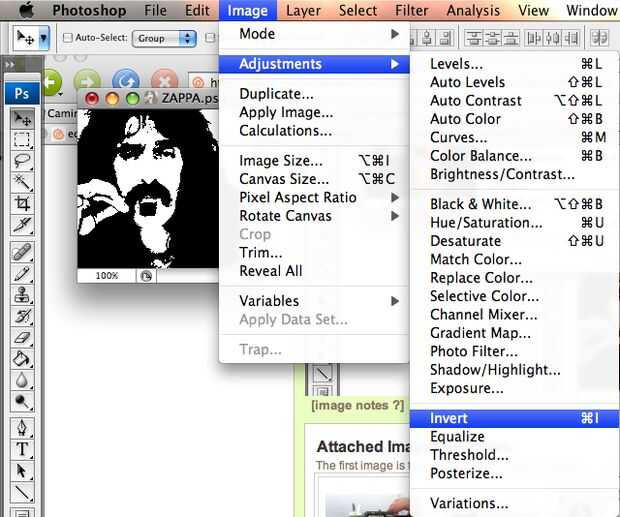The height and width of the screenshot is (517, 620).
Task: Choose Reveal All menu item
Action: [x=314, y=271]
